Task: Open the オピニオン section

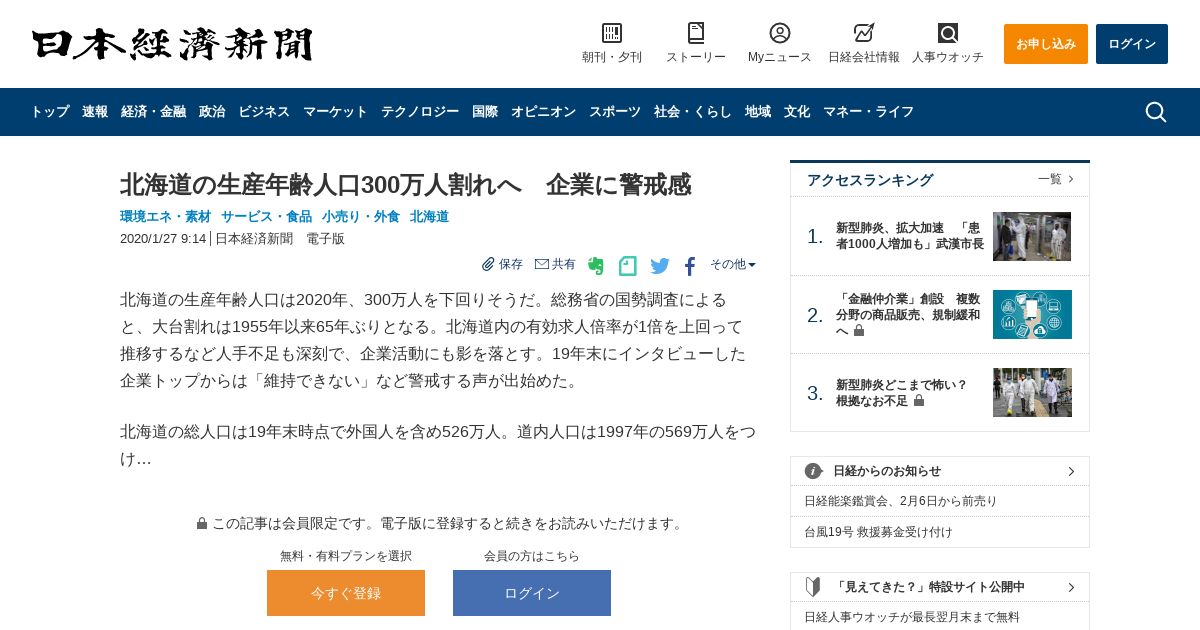Action: [x=543, y=112]
